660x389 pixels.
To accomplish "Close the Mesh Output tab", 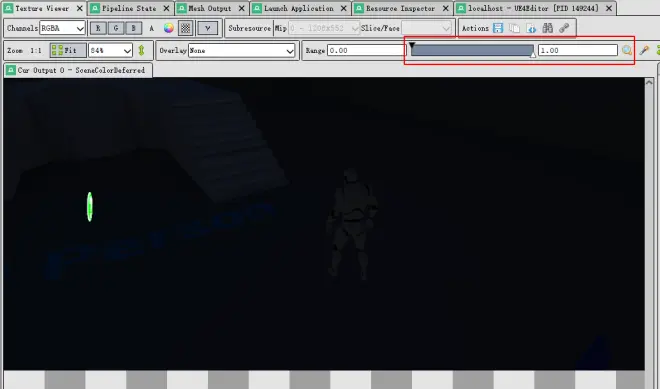I will (x=242, y=8).
